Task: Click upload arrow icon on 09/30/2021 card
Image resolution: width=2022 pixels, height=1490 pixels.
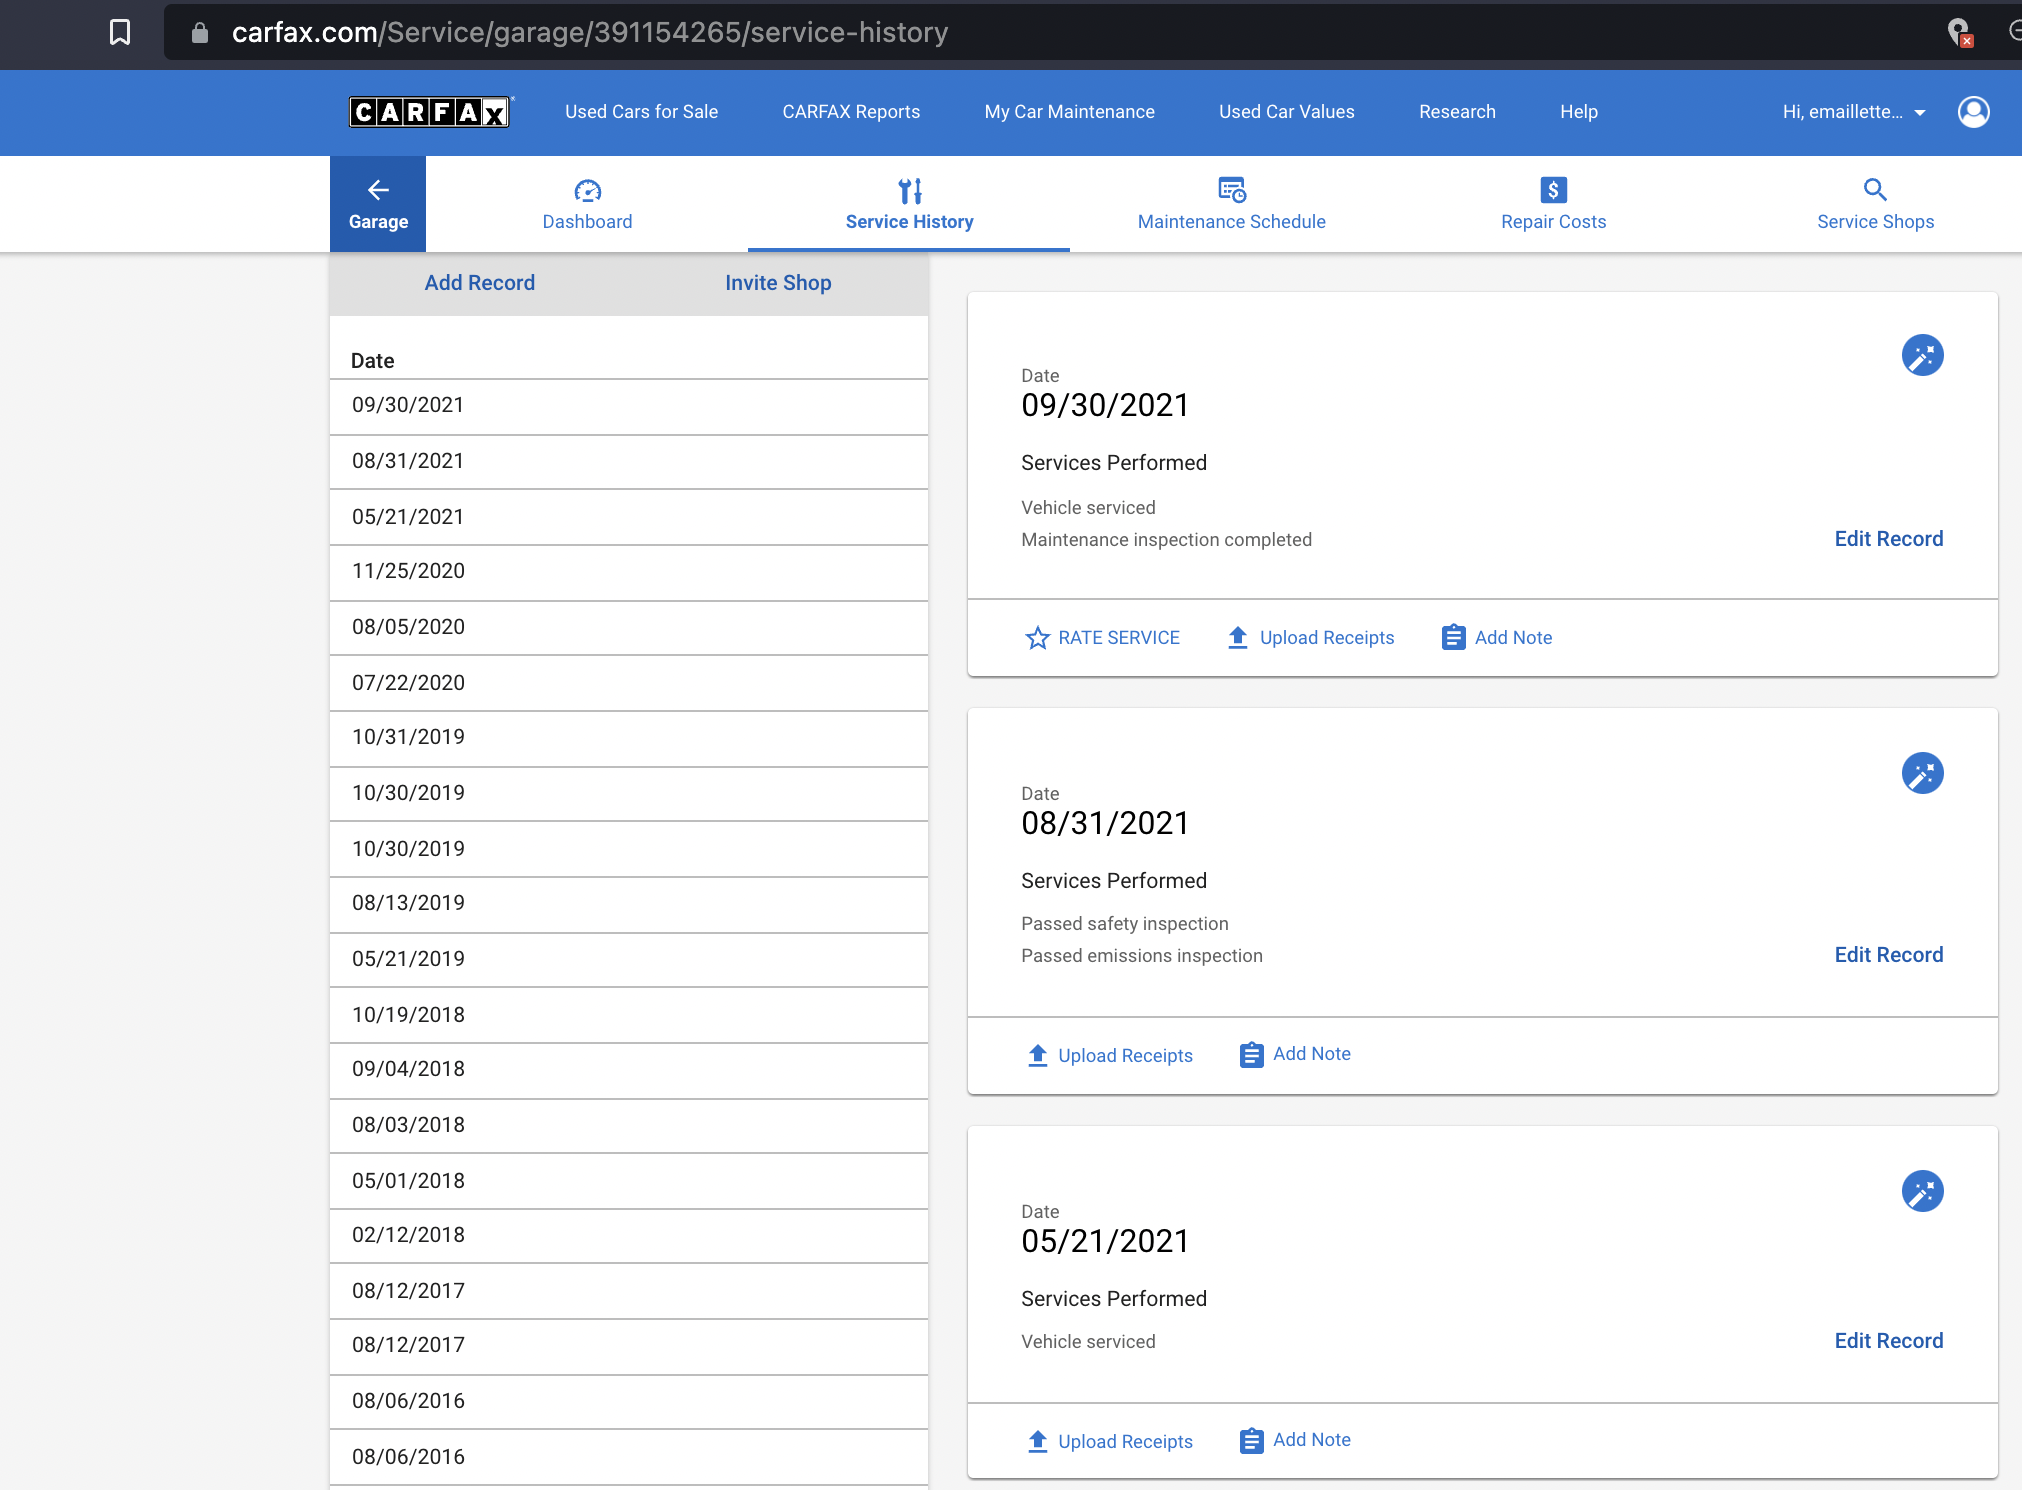Action: point(1238,638)
